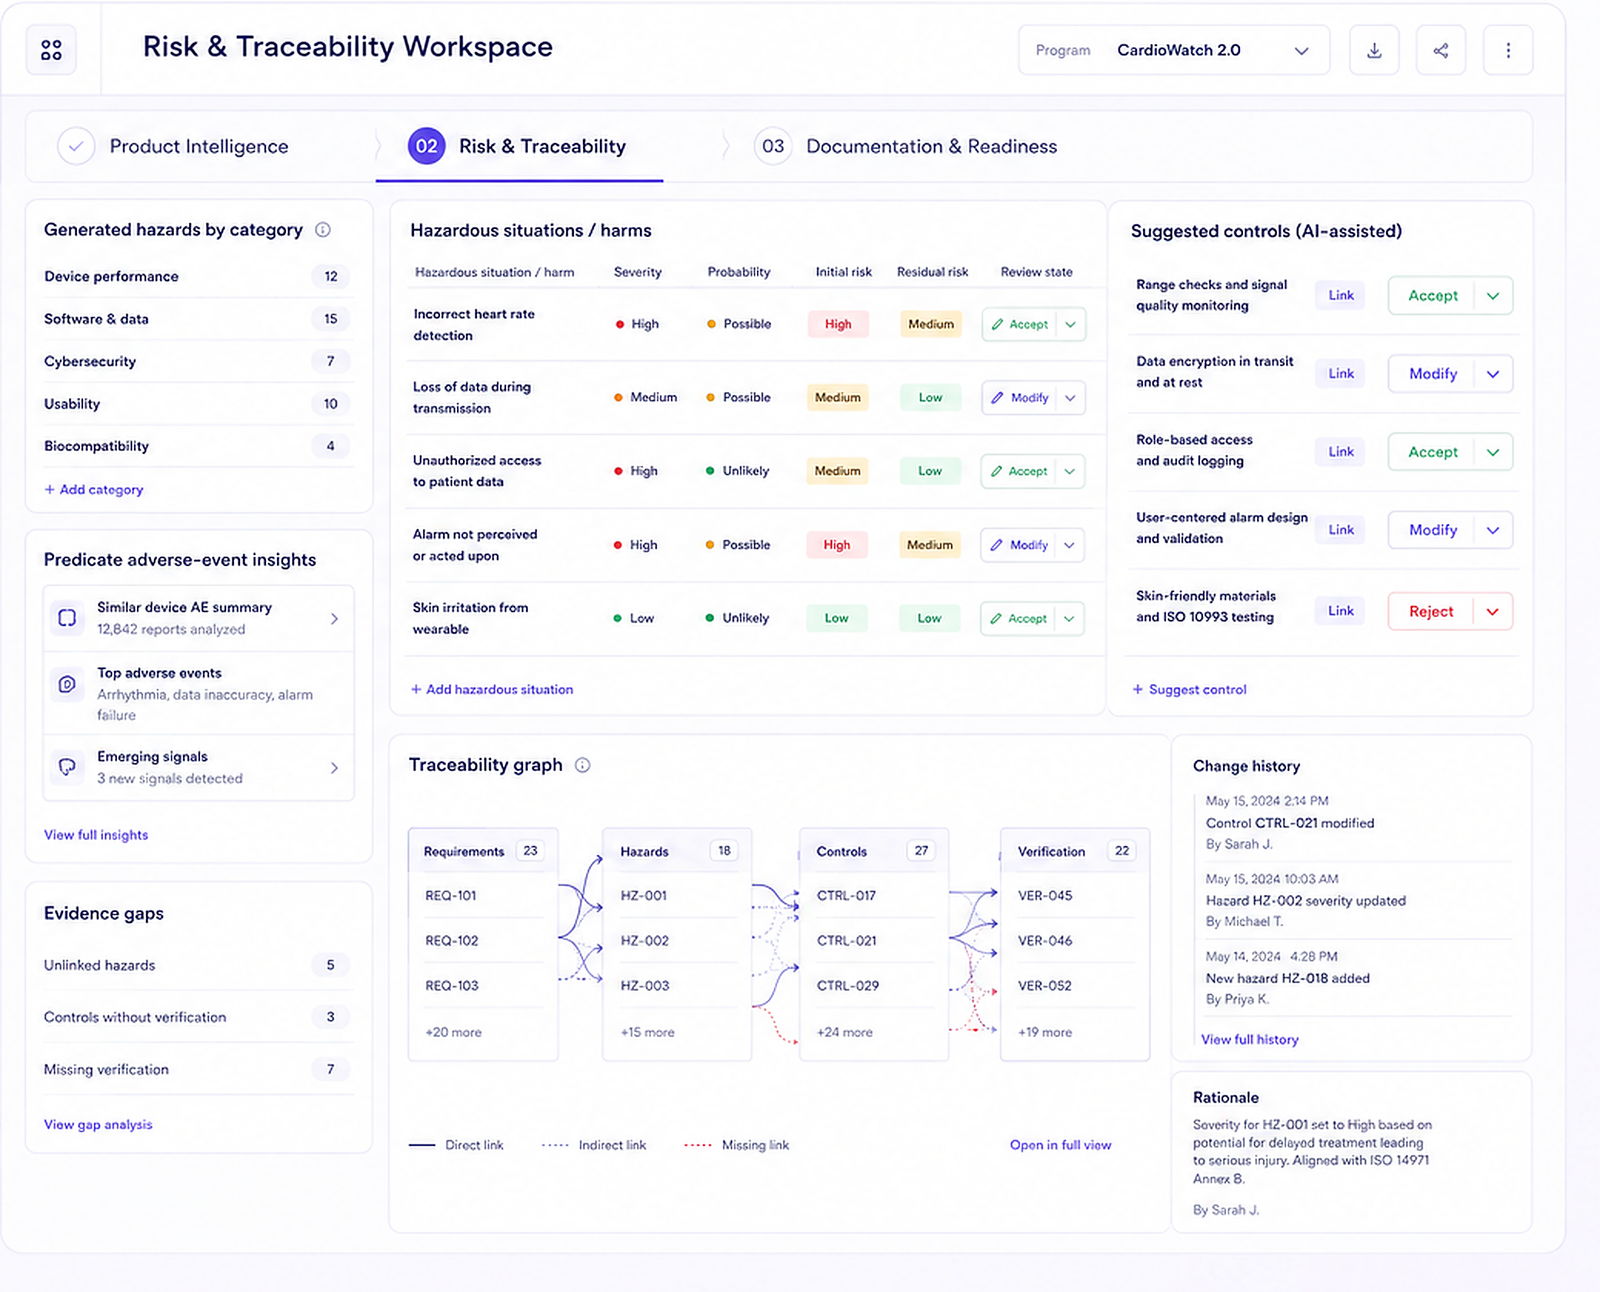1600x1292 pixels.
Task: Expand Similar device AE summary chevron
Action: pos(334,619)
